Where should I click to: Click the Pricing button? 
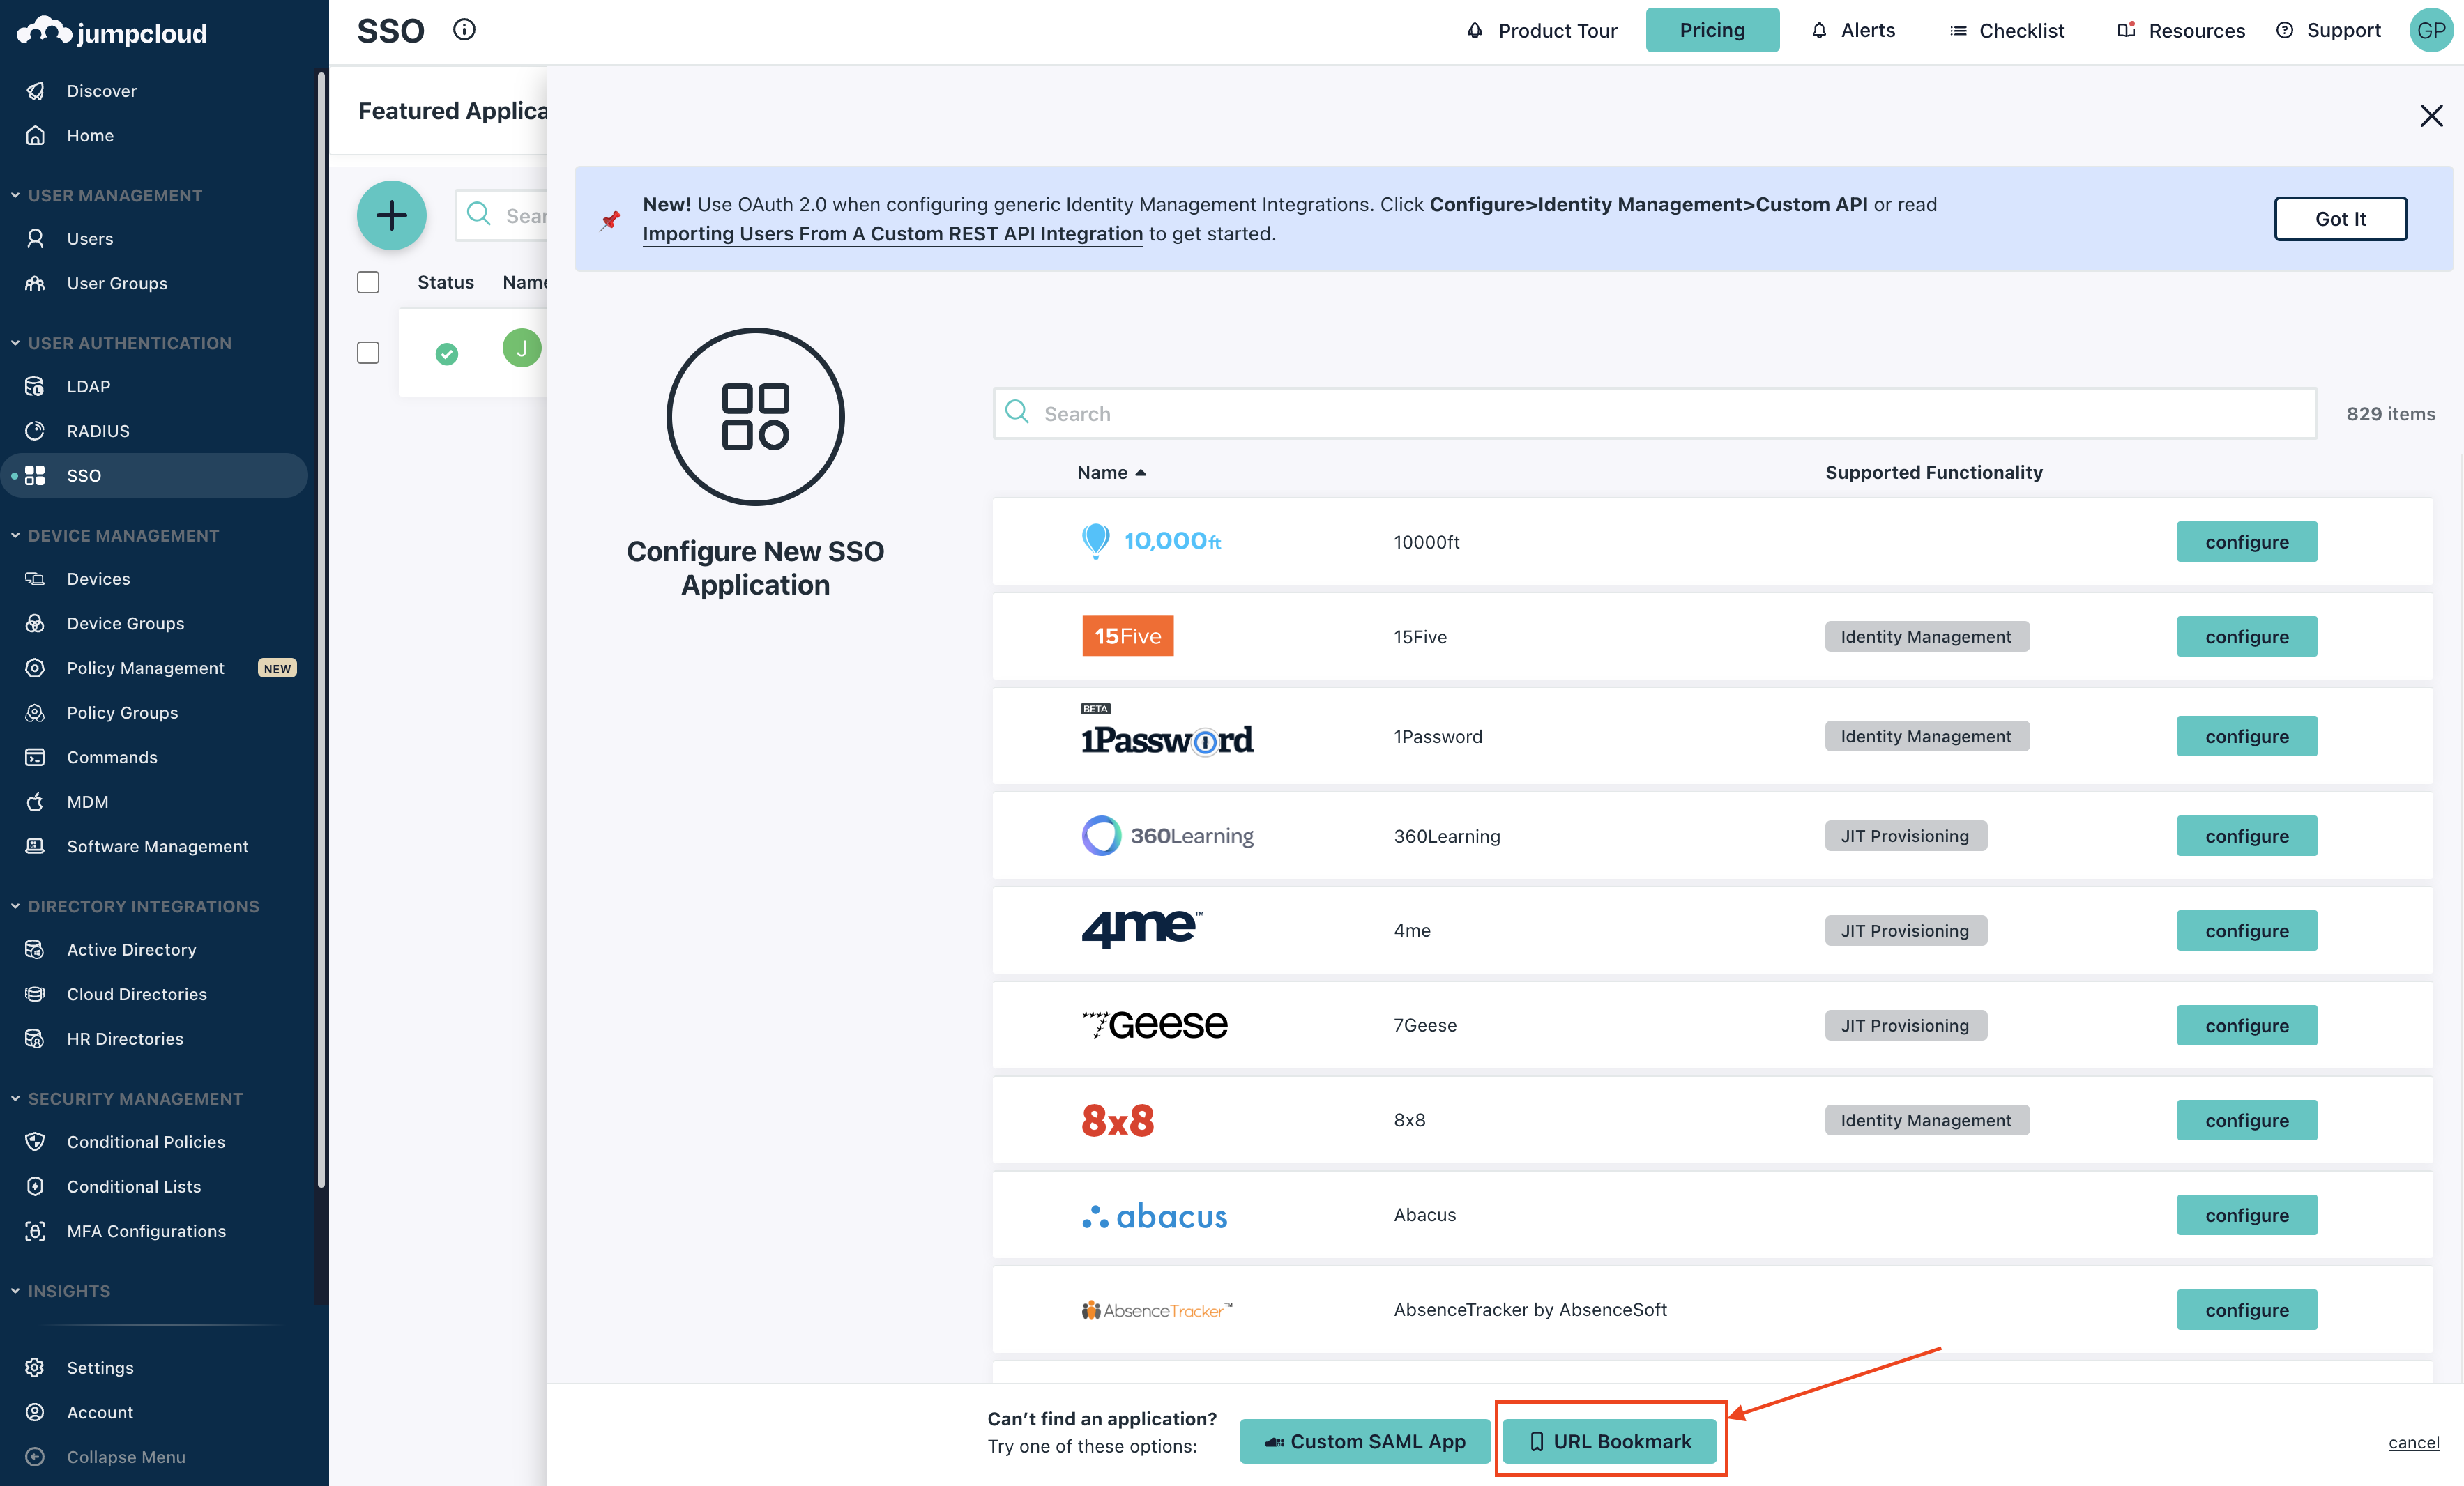[x=1712, y=30]
